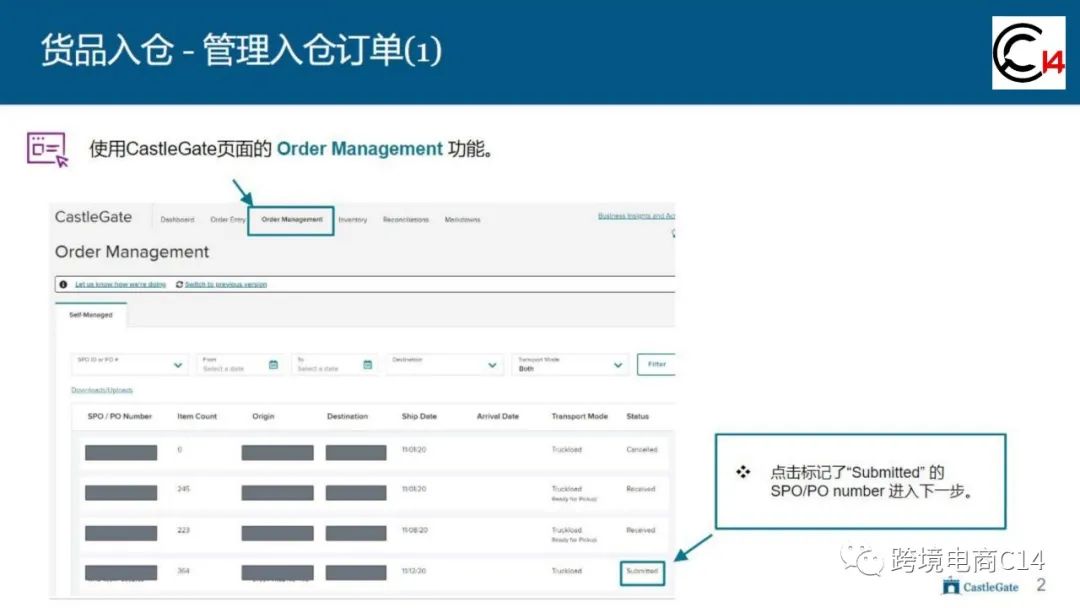Click the CastleGate footer logo

coord(980,587)
